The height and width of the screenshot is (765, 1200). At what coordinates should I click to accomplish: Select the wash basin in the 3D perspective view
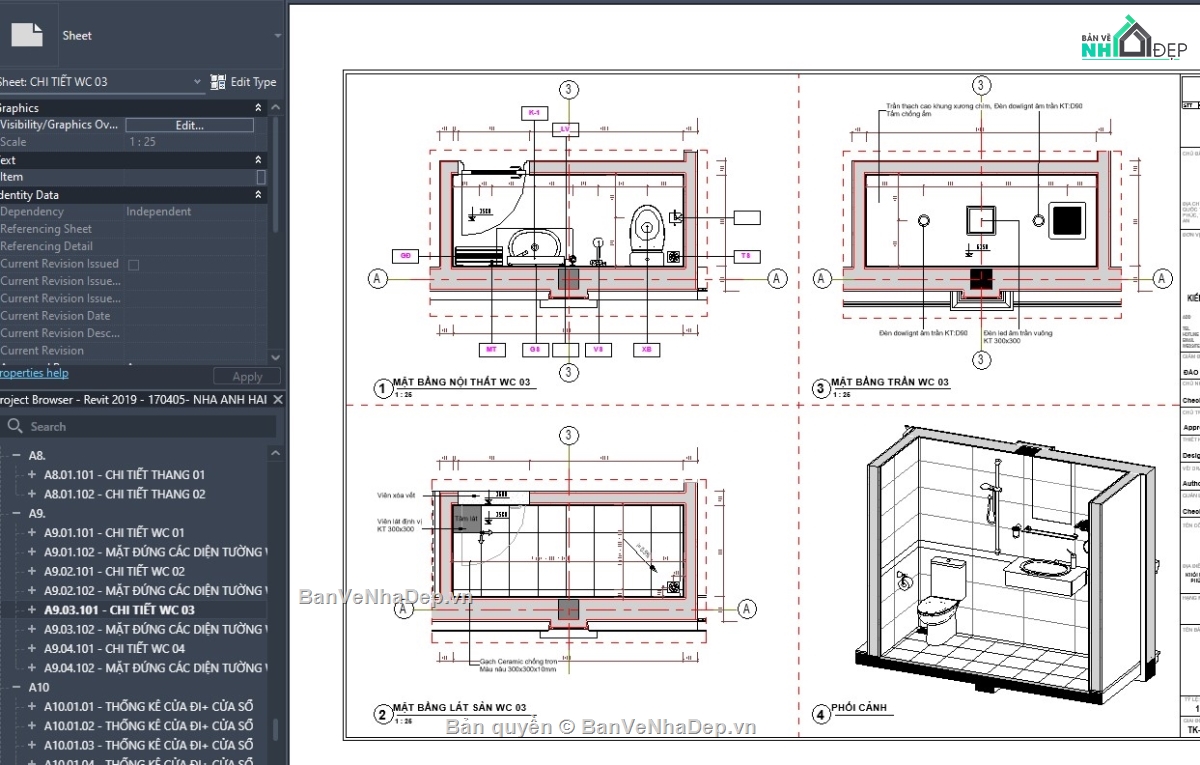(1044, 574)
